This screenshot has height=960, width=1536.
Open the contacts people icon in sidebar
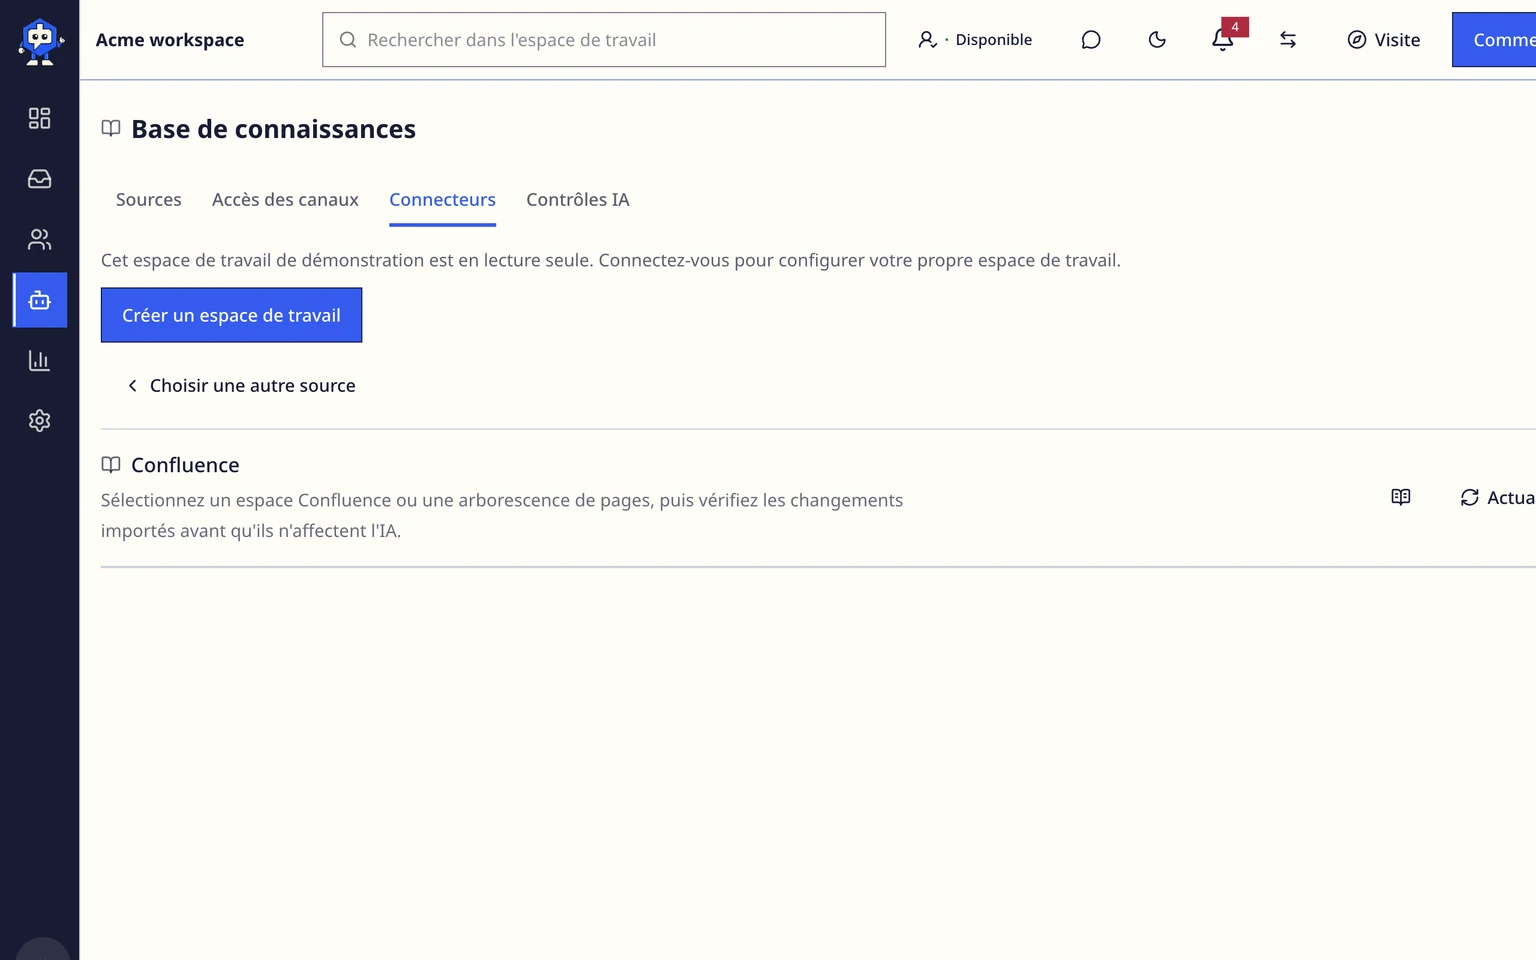click(x=39, y=239)
